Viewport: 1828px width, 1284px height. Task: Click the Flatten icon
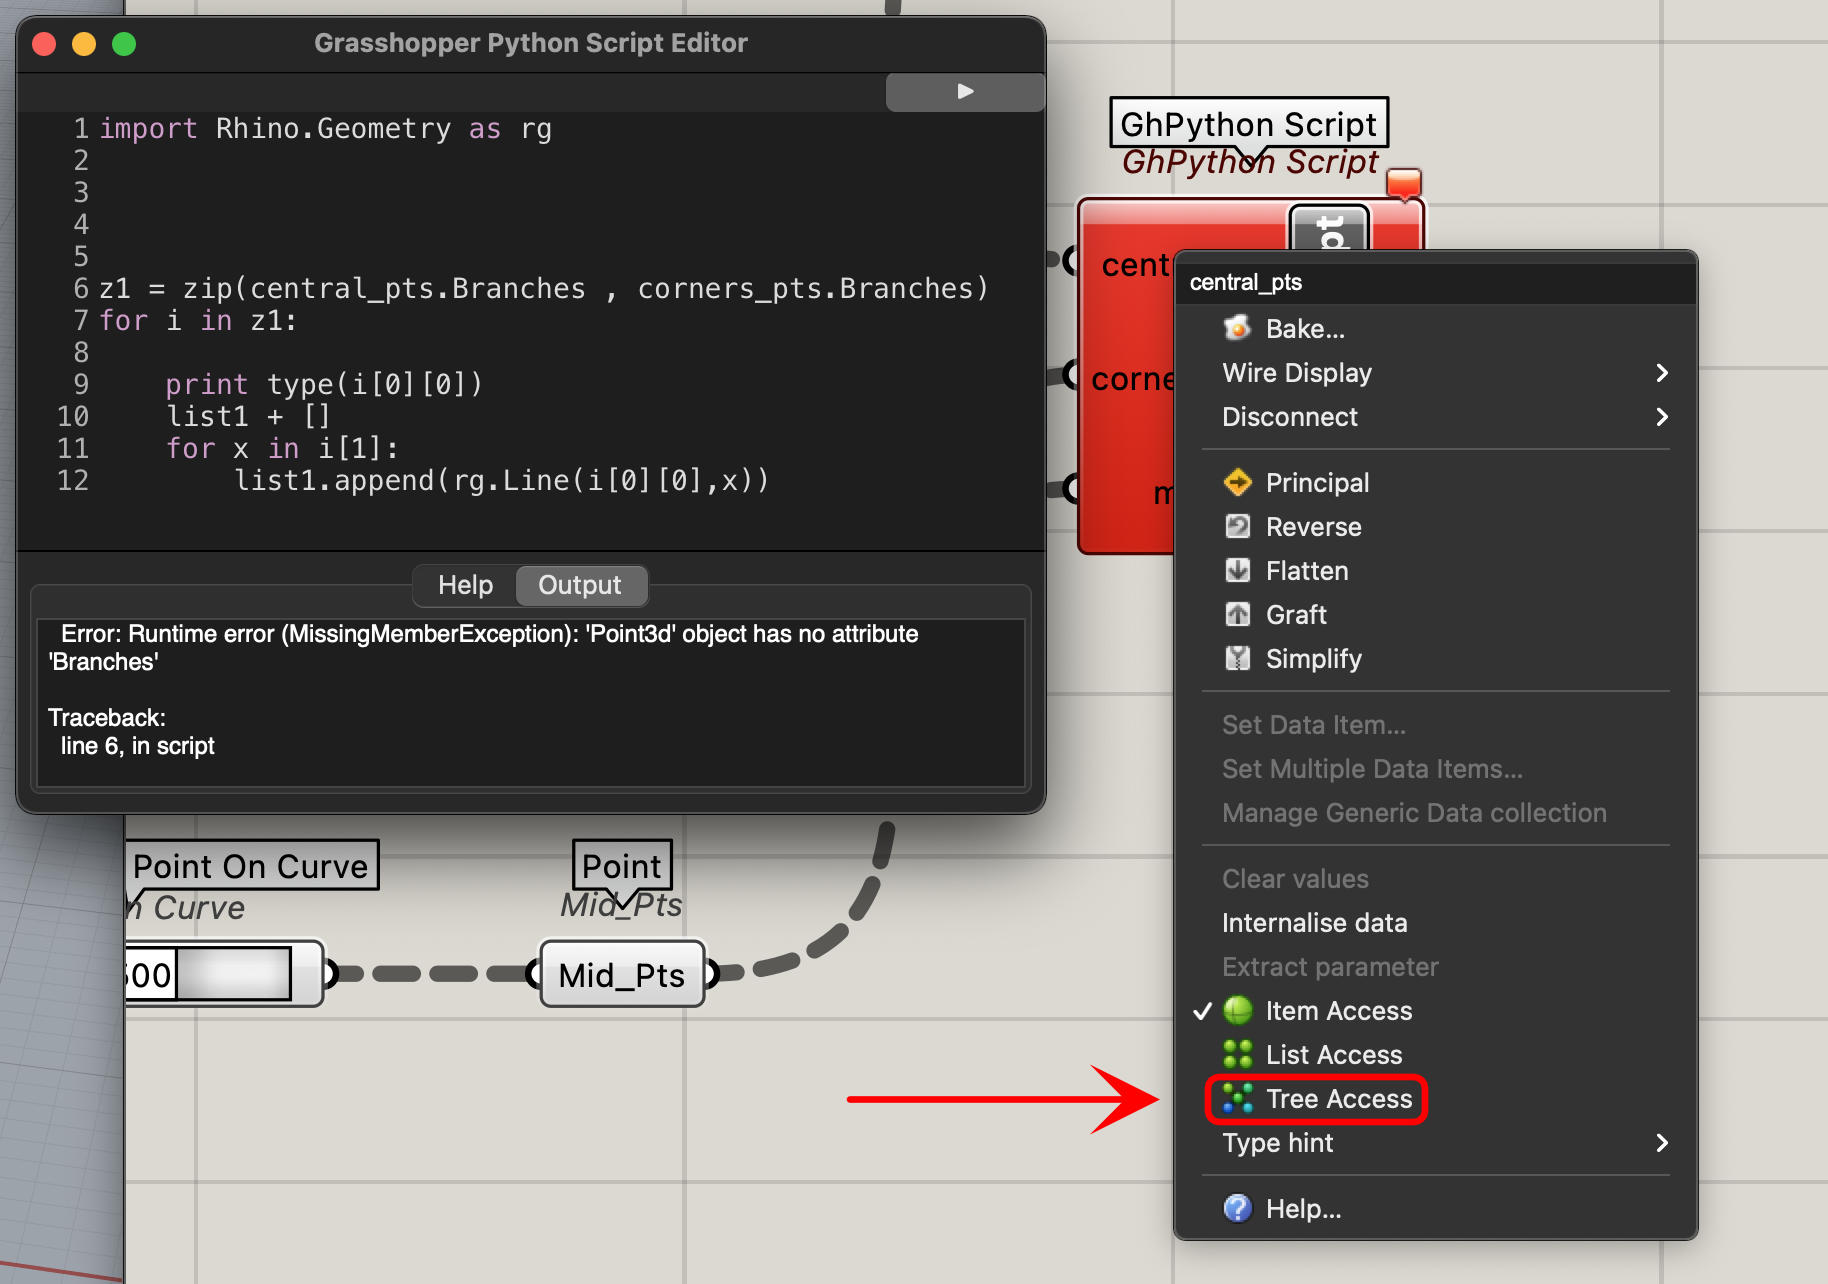tap(1238, 570)
